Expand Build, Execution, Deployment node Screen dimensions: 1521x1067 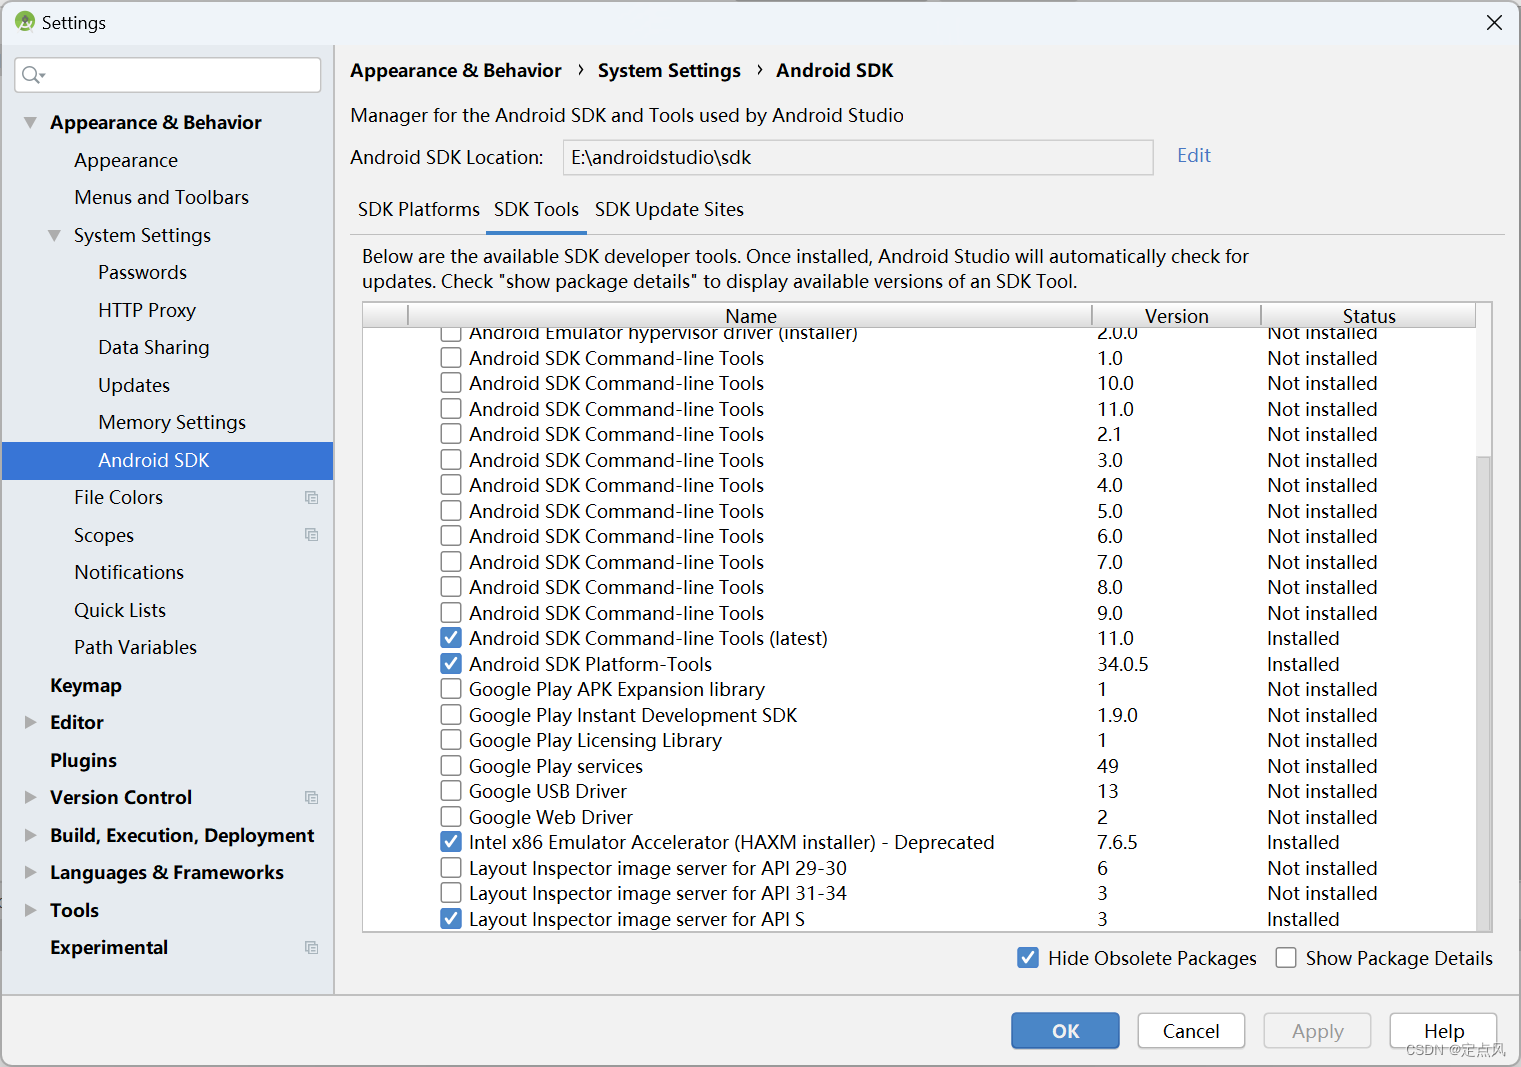30,835
